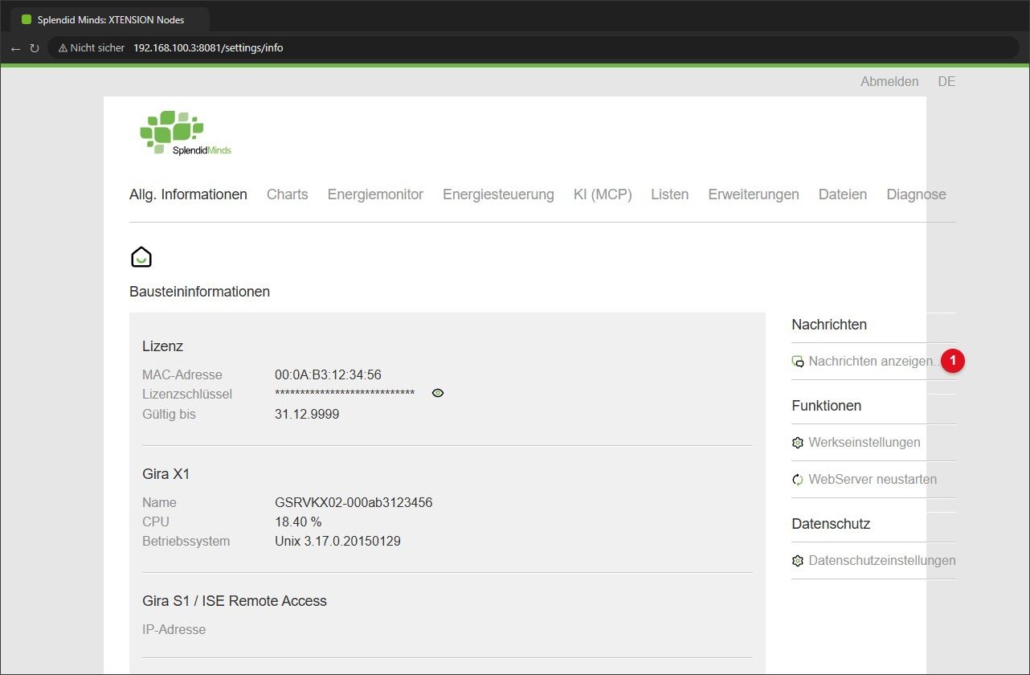Click the browser back arrow
Viewport: 1030px width, 675px height.
pyautogui.click(x=16, y=49)
